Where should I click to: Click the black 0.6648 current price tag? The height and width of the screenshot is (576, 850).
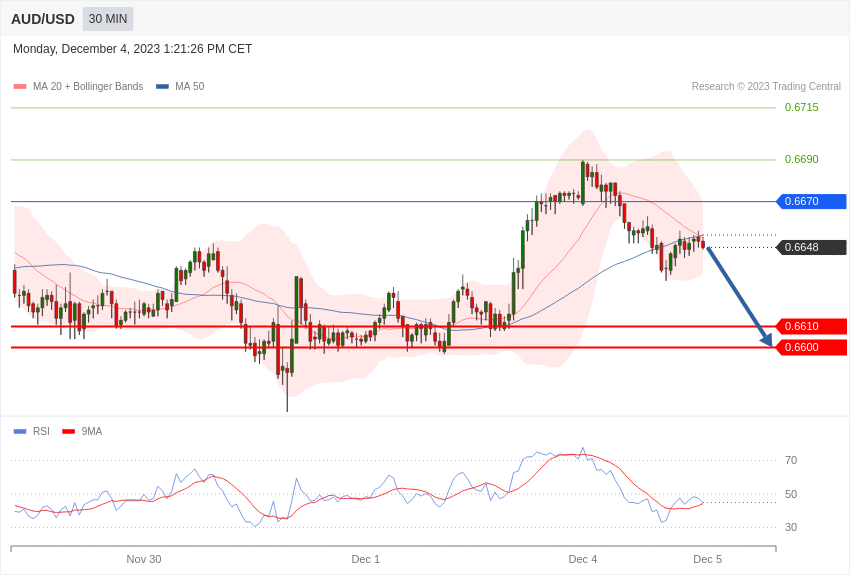[812, 247]
